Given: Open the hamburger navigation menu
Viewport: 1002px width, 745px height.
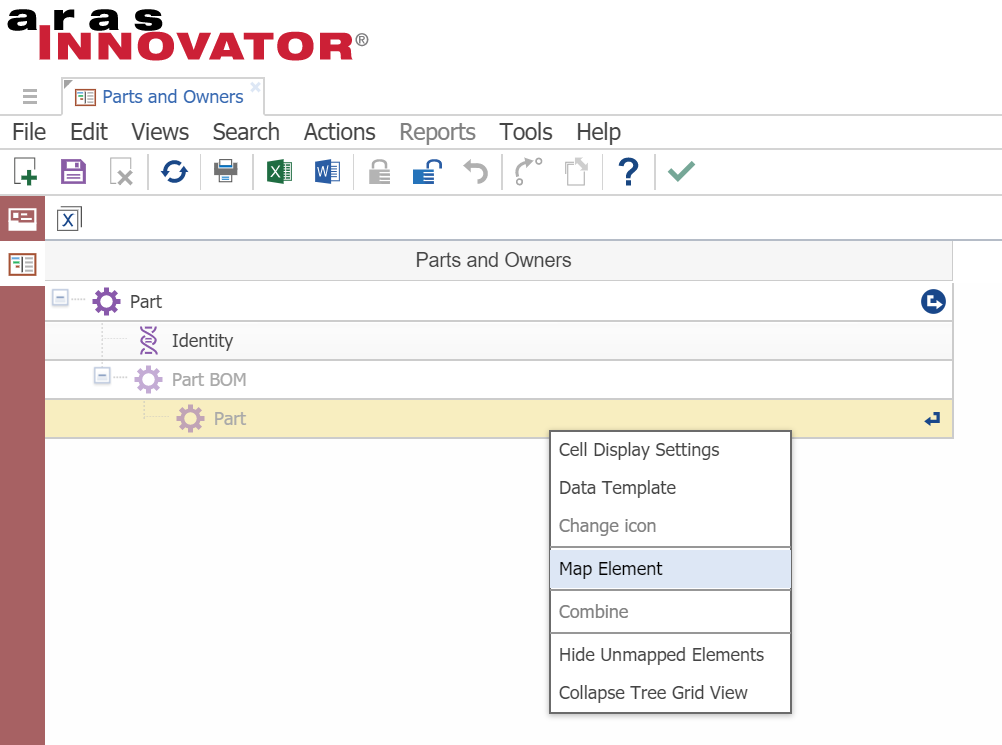Looking at the screenshot, I should (x=30, y=97).
